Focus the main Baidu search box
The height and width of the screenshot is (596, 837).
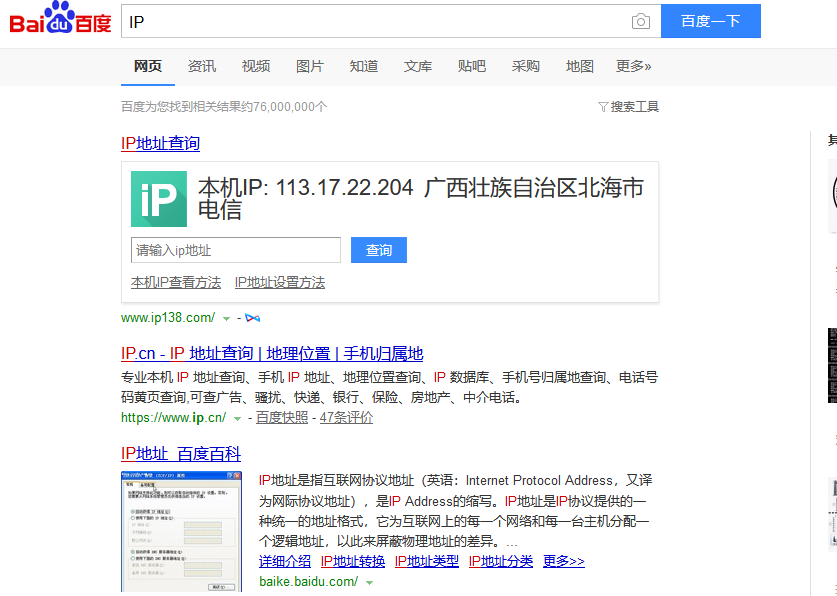coord(375,22)
